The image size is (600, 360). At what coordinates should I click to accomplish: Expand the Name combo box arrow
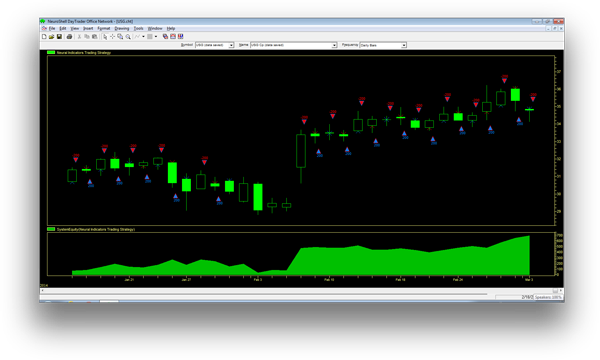click(334, 45)
